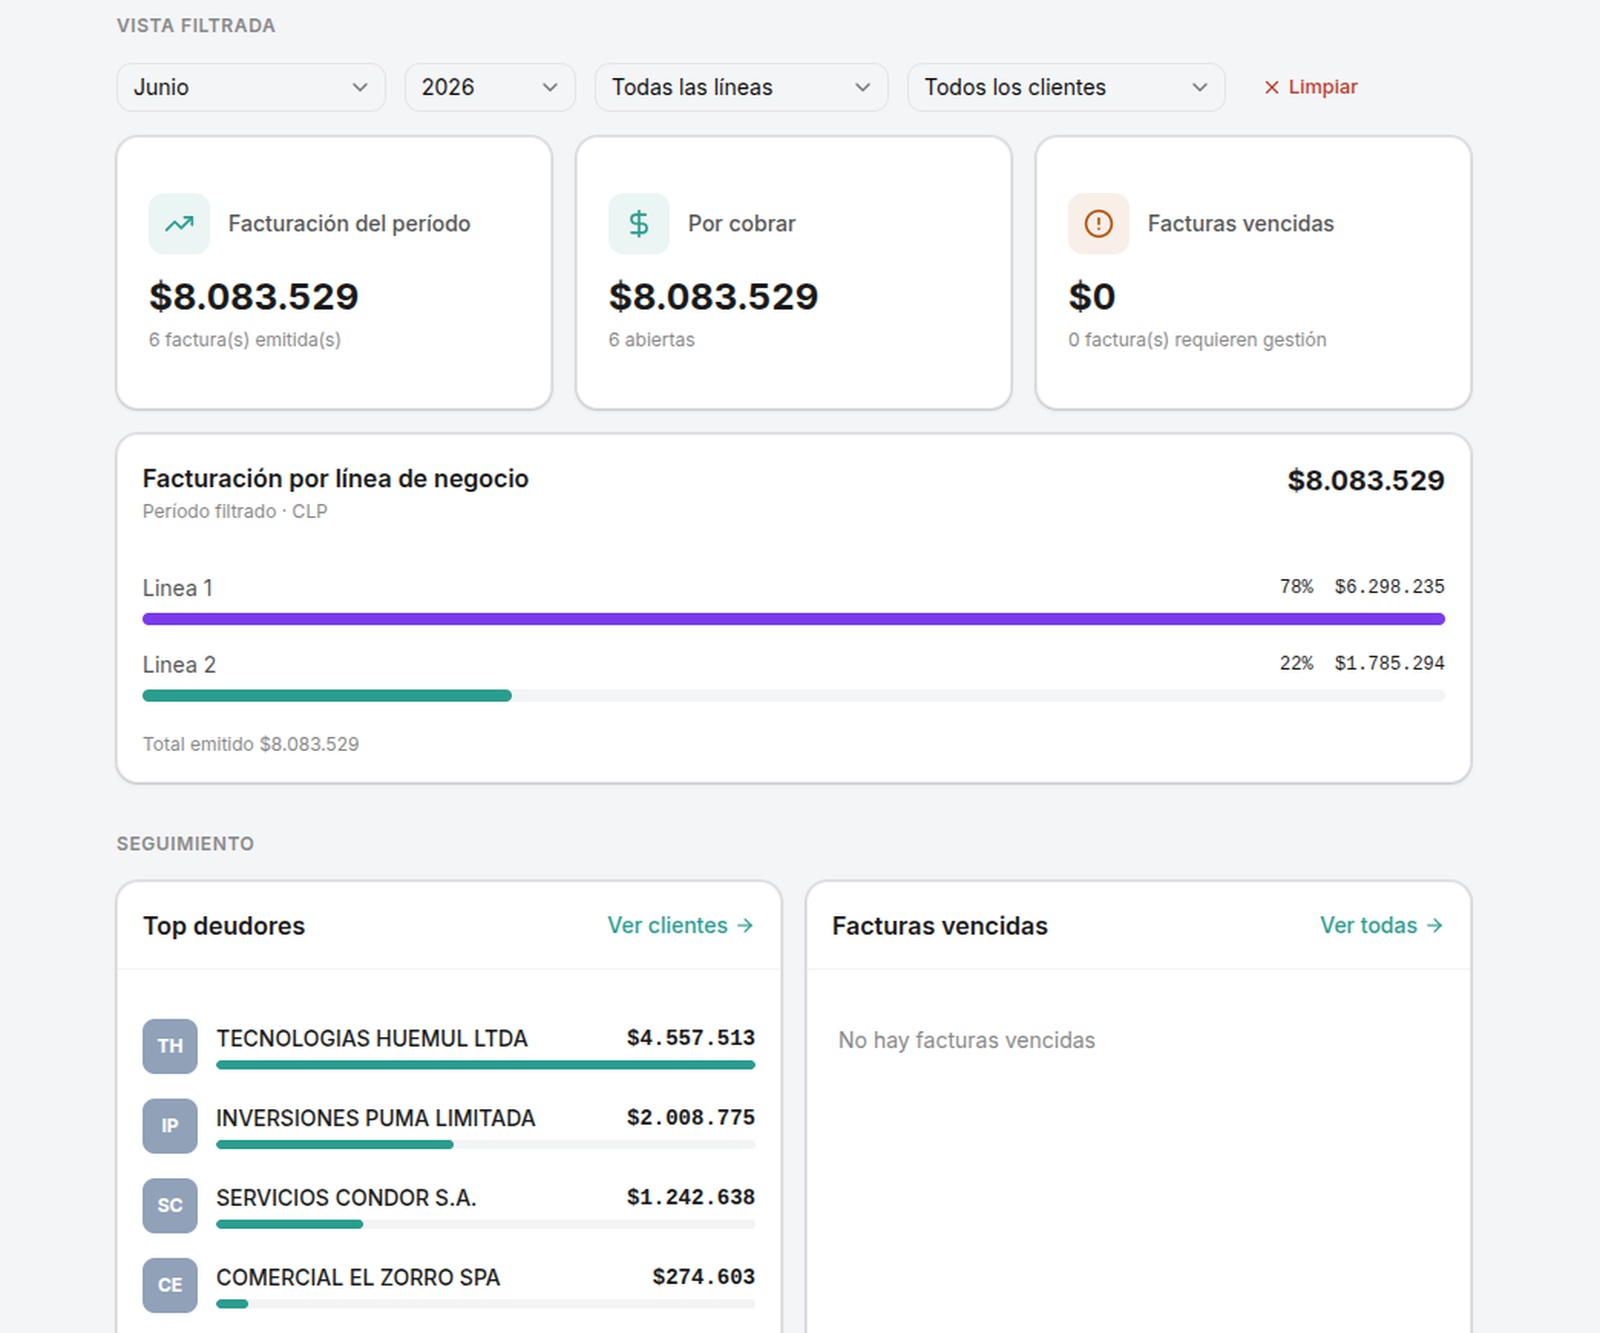Image resolution: width=1600 pixels, height=1333 pixels.
Task: Click the 6 abiertas text
Action: click(x=652, y=340)
